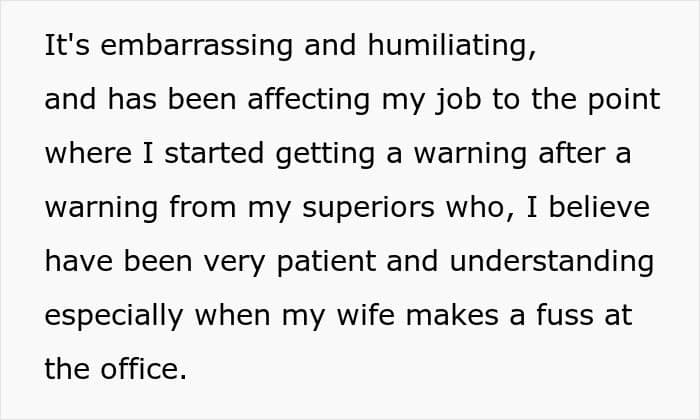Click the opening word "It's"
The height and width of the screenshot is (420, 700).
(x=67, y=45)
